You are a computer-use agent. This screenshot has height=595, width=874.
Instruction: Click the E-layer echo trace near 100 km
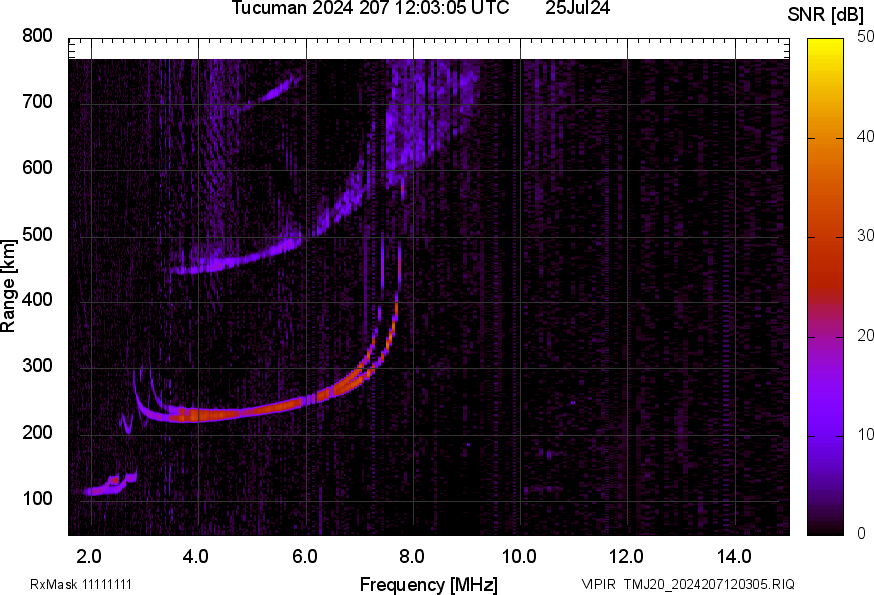(x=110, y=485)
